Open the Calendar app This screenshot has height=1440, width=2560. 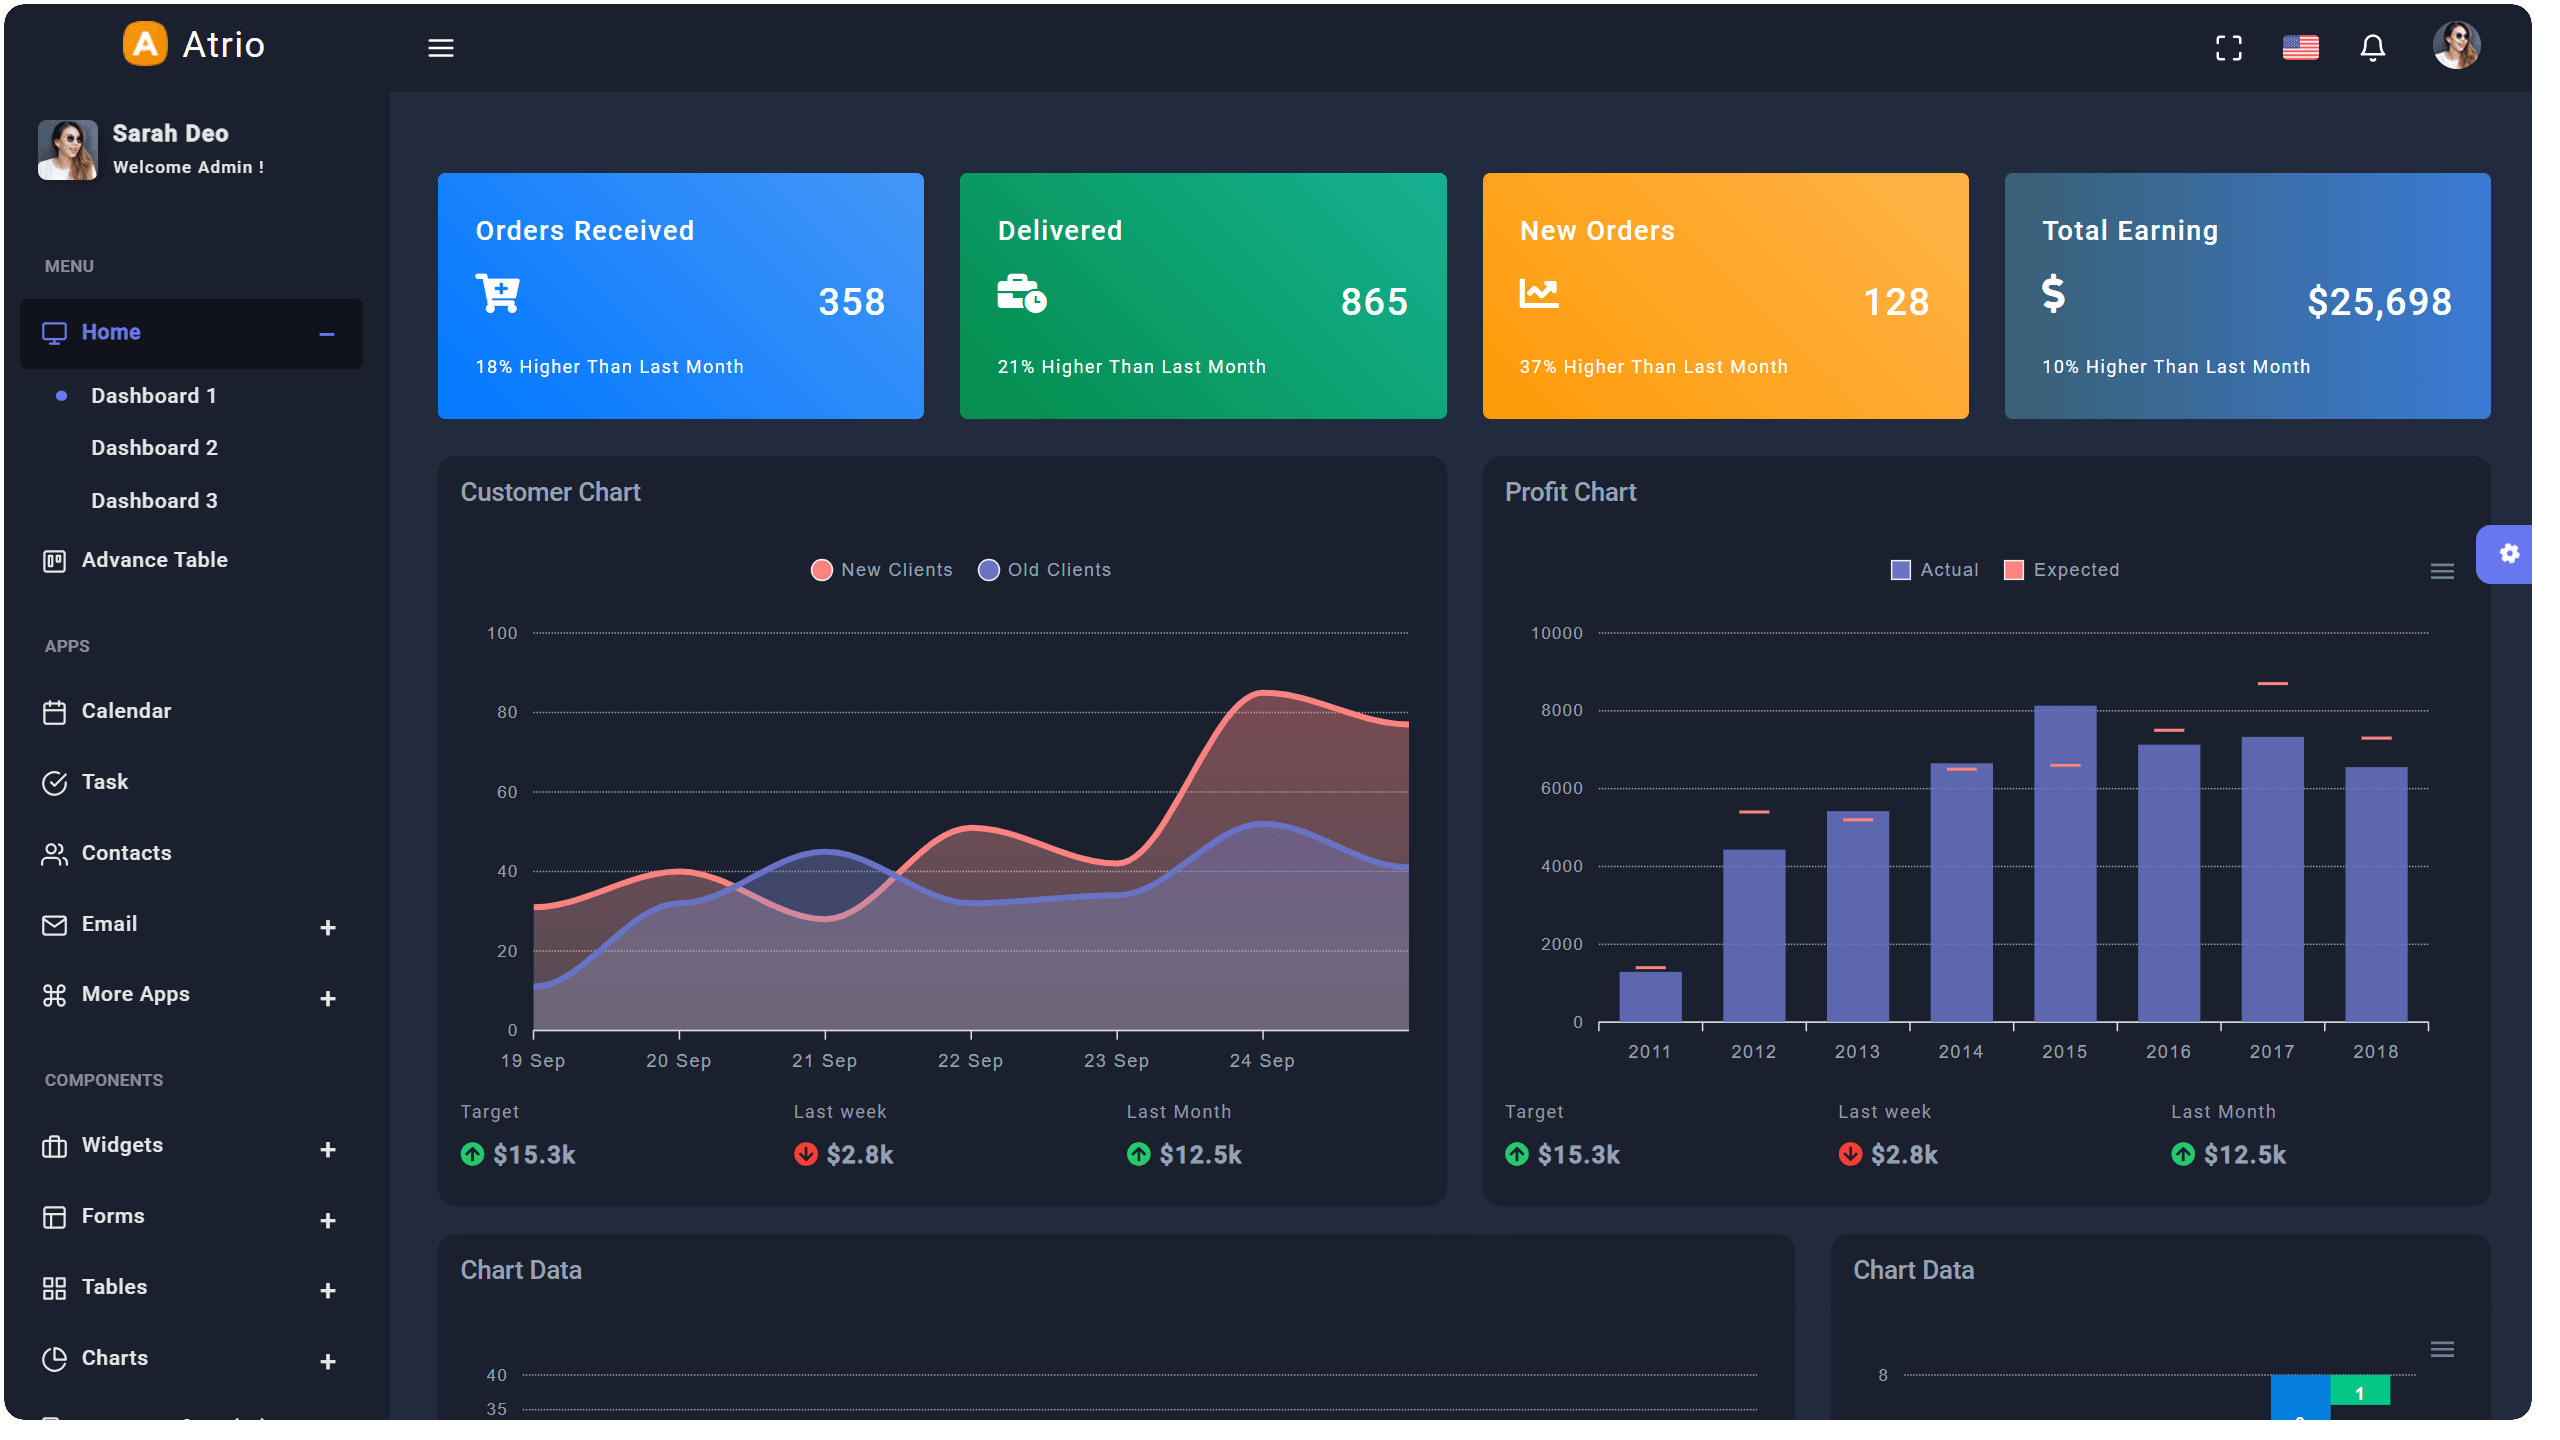click(126, 711)
